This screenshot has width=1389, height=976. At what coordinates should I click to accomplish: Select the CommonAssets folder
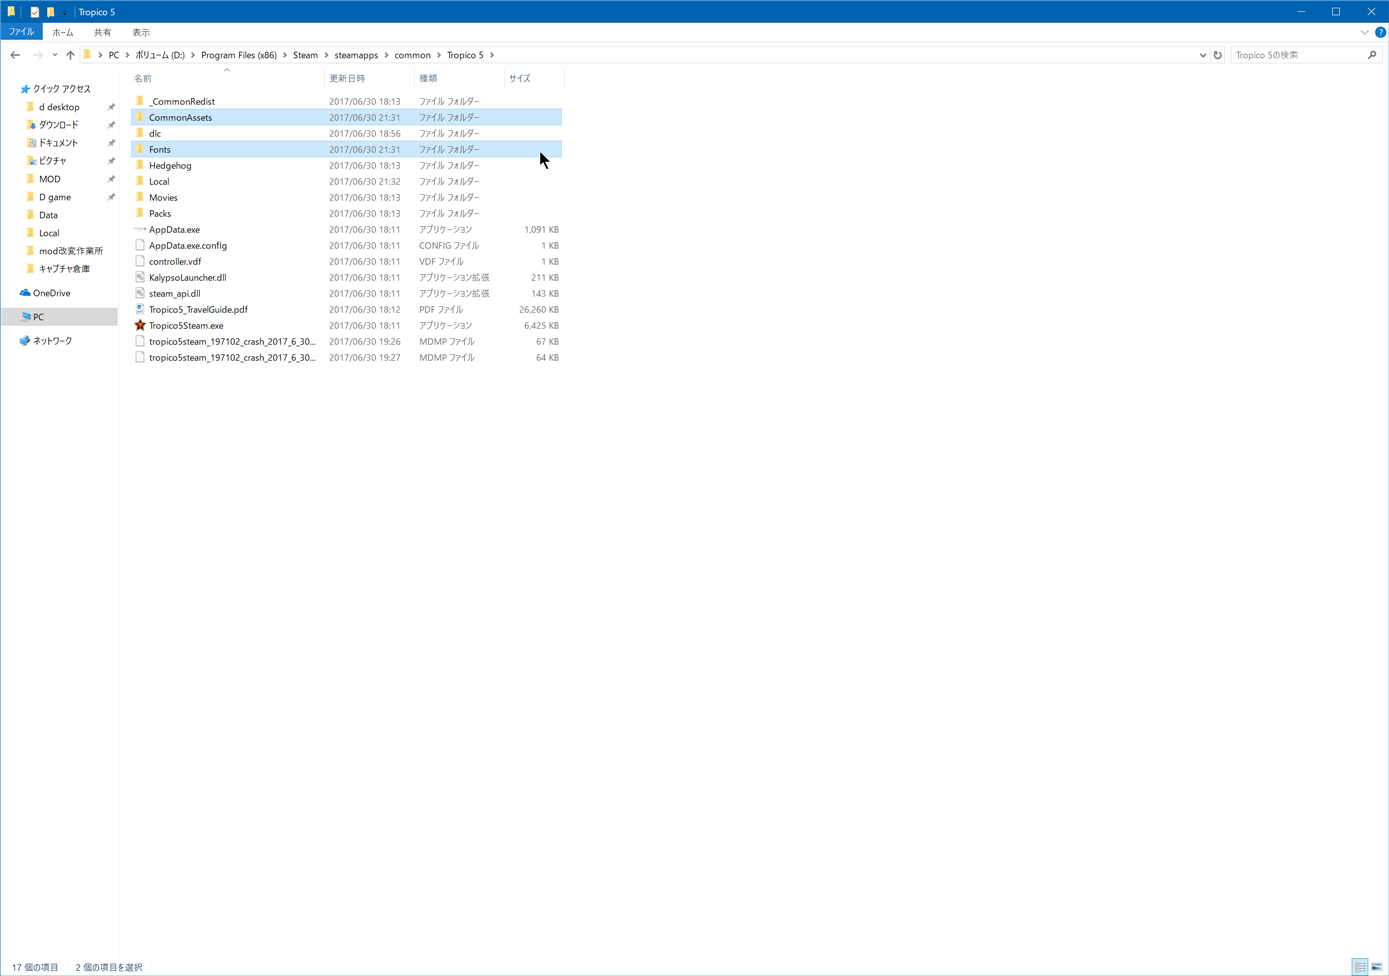[346, 117]
